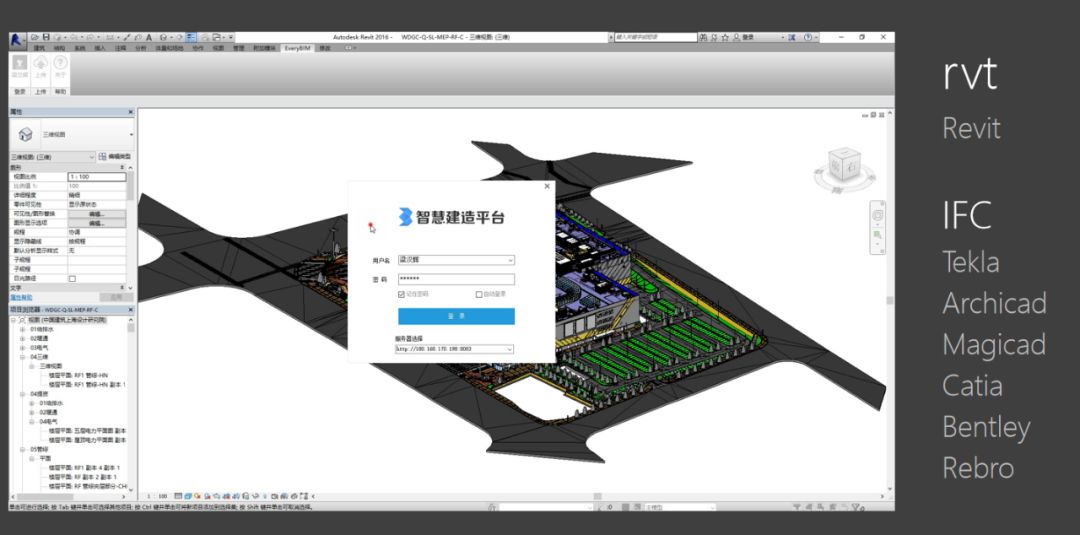
Task: Click the view scale 1:100 field in Properties
Action: (96, 177)
